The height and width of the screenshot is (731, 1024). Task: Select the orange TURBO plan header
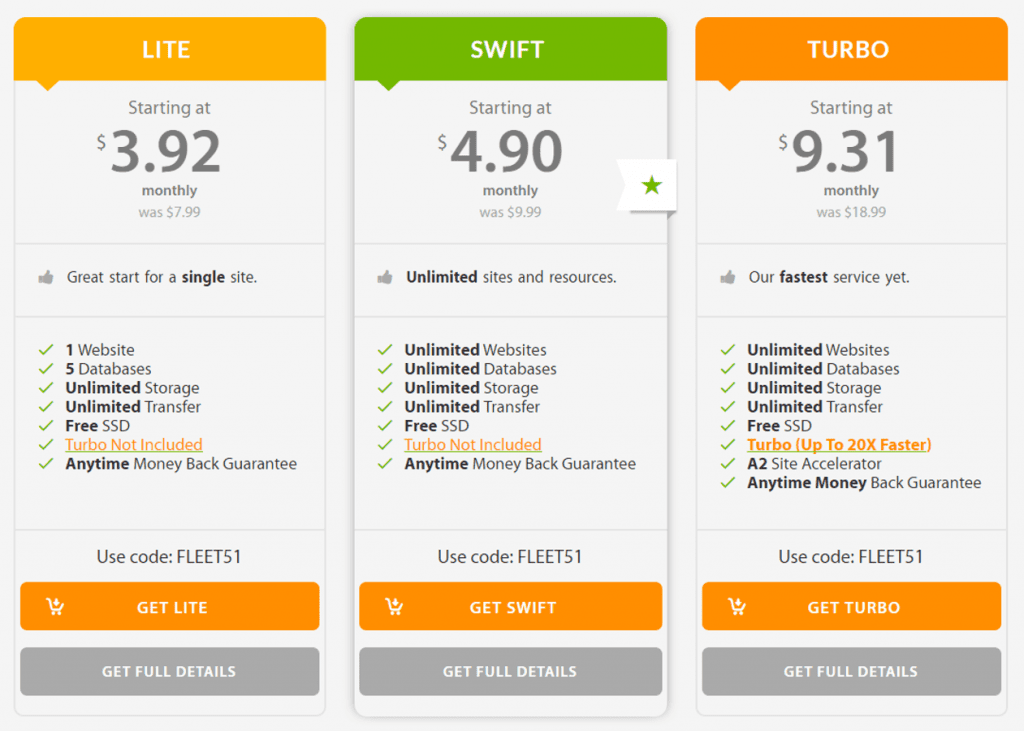(x=851, y=50)
